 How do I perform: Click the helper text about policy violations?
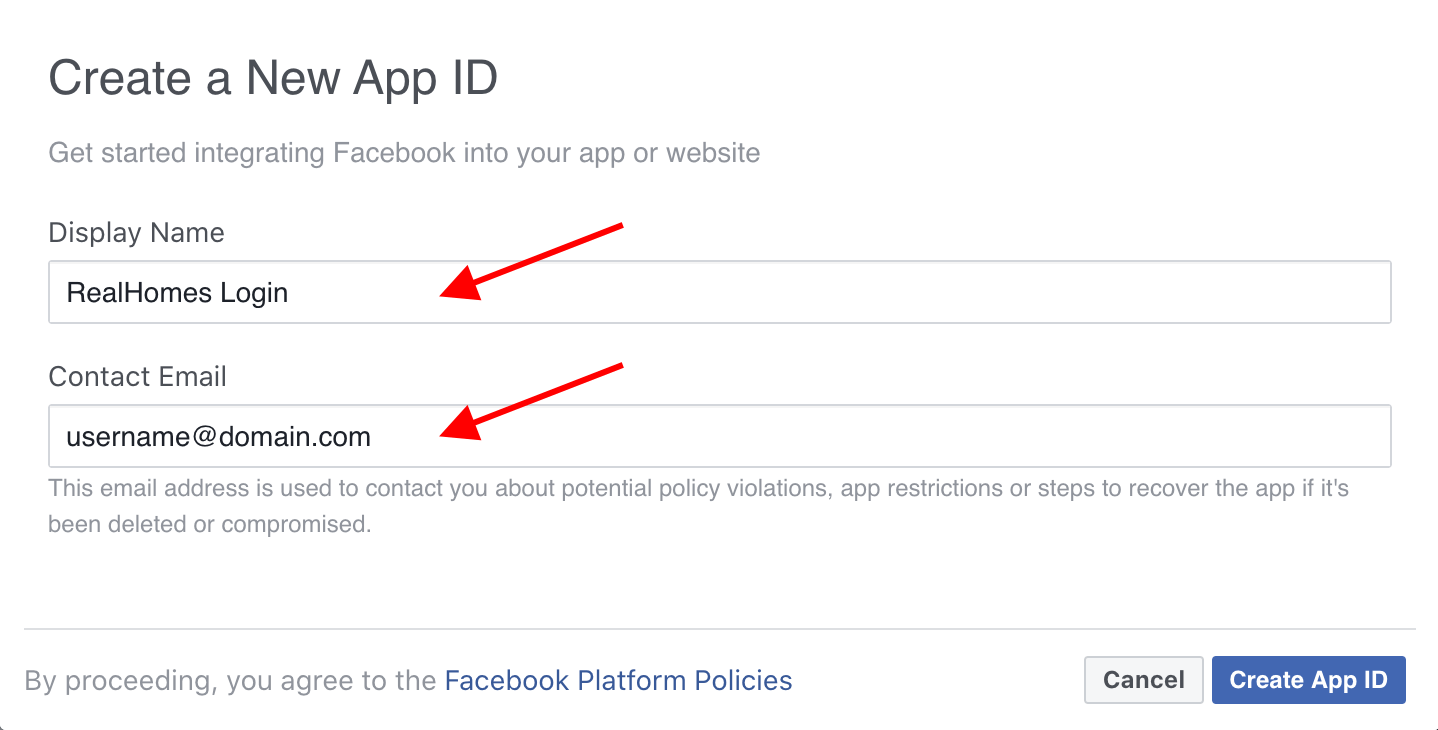699,506
